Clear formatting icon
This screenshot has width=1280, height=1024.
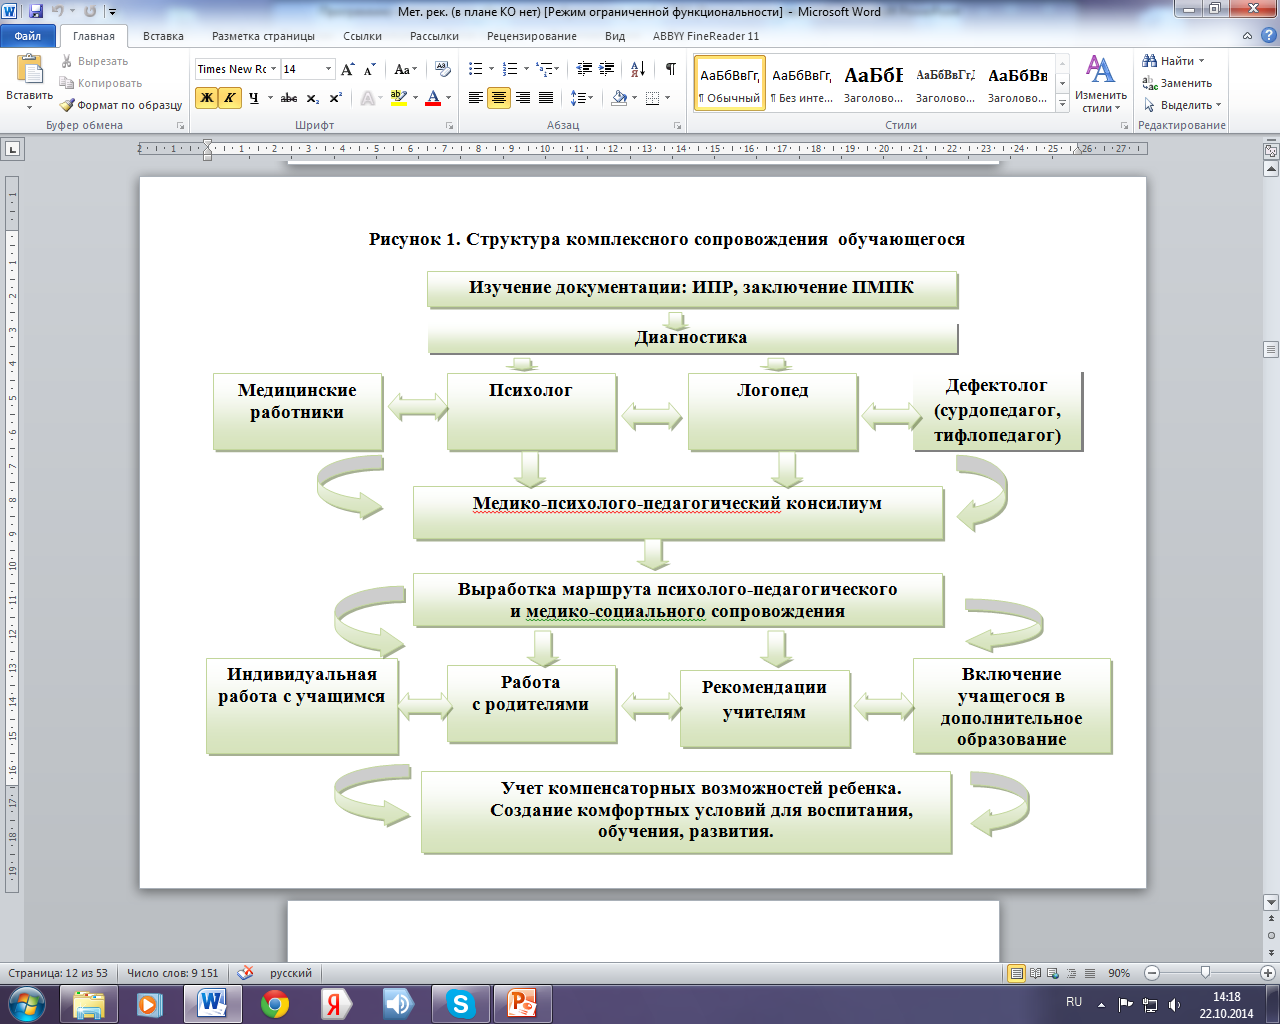click(x=444, y=69)
